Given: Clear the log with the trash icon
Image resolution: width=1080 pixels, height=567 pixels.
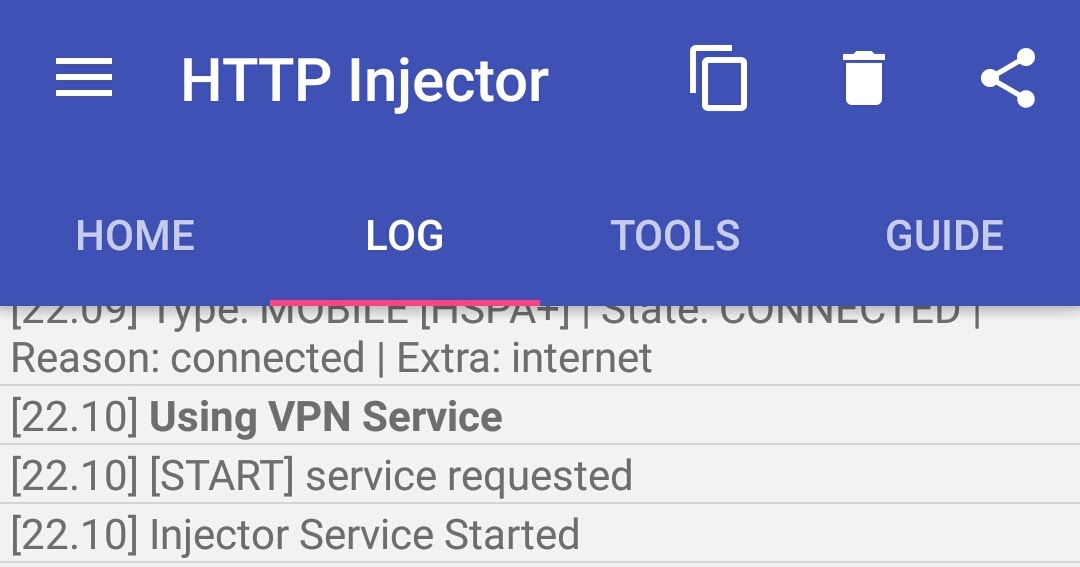Looking at the screenshot, I should tap(864, 78).
